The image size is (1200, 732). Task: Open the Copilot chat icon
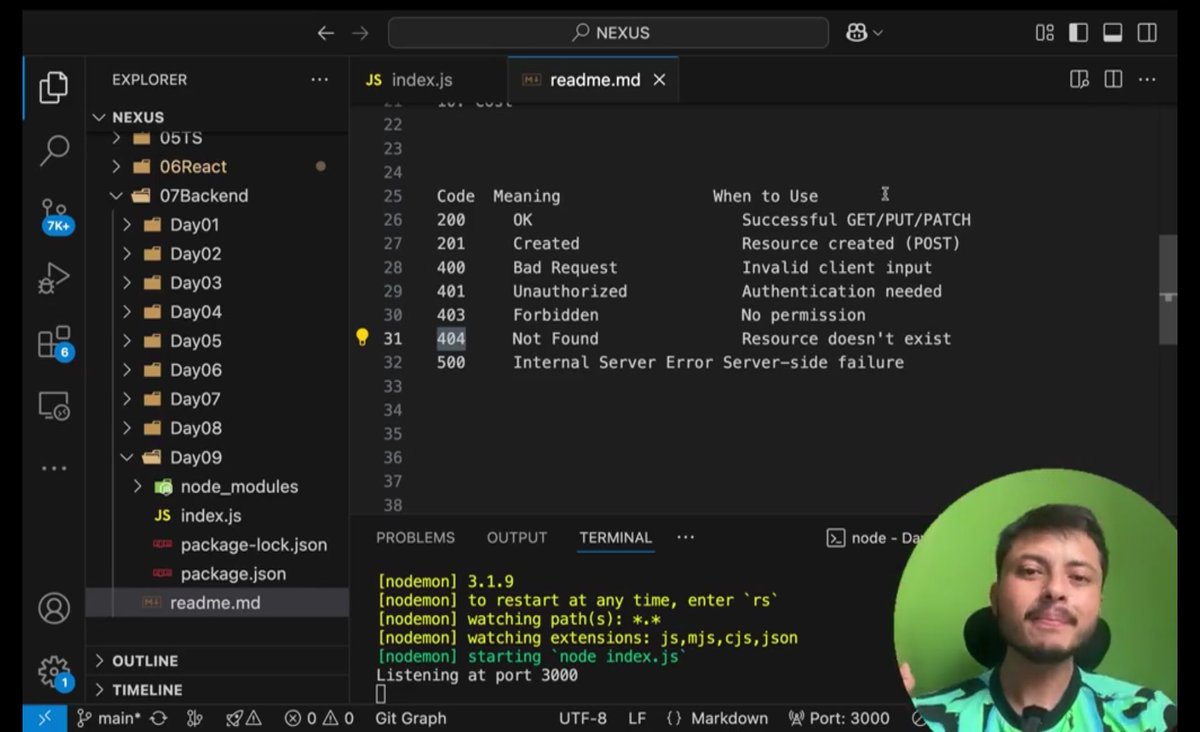click(x=856, y=33)
